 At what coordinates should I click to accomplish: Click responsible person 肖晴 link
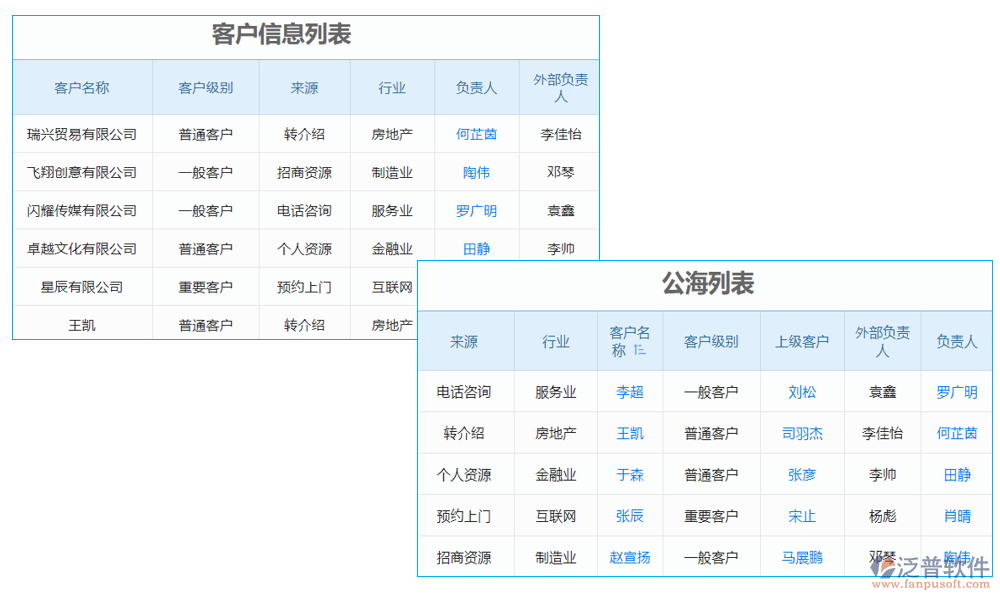[956, 515]
